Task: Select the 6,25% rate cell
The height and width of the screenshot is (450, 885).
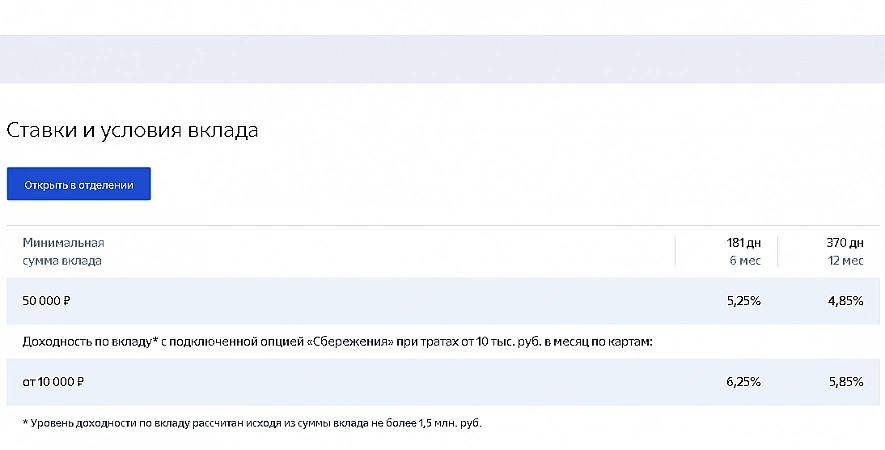Action: [x=744, y=381]
